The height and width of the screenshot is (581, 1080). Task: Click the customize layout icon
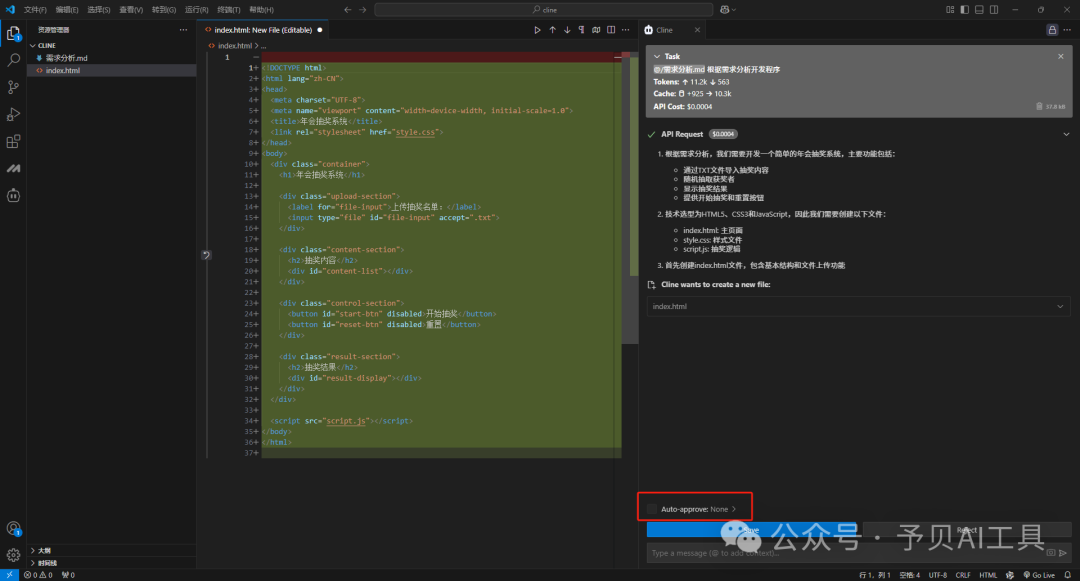pos(950,10)
